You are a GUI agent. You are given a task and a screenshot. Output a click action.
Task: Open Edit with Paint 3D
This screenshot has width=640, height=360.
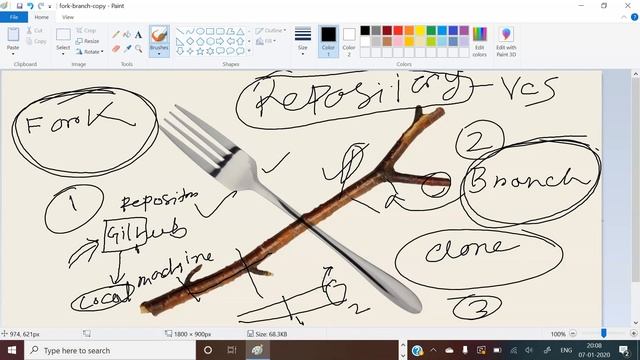coord(506,42)
